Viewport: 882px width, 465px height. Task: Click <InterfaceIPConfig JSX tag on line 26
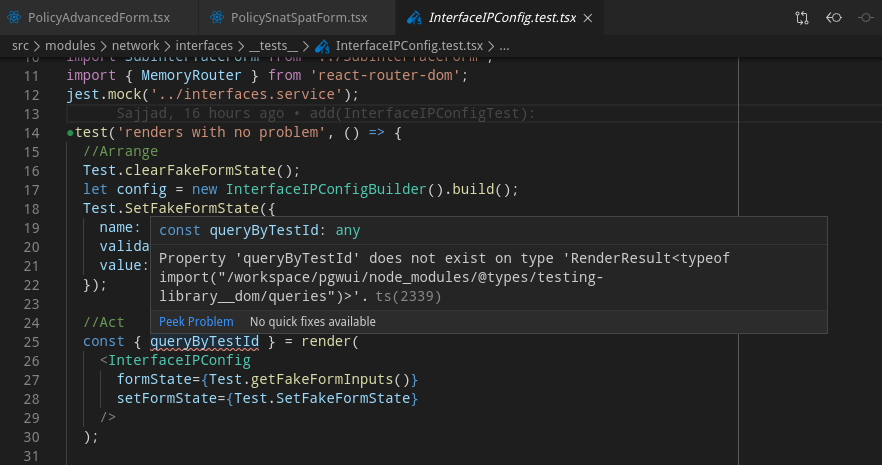pos(175,360)
